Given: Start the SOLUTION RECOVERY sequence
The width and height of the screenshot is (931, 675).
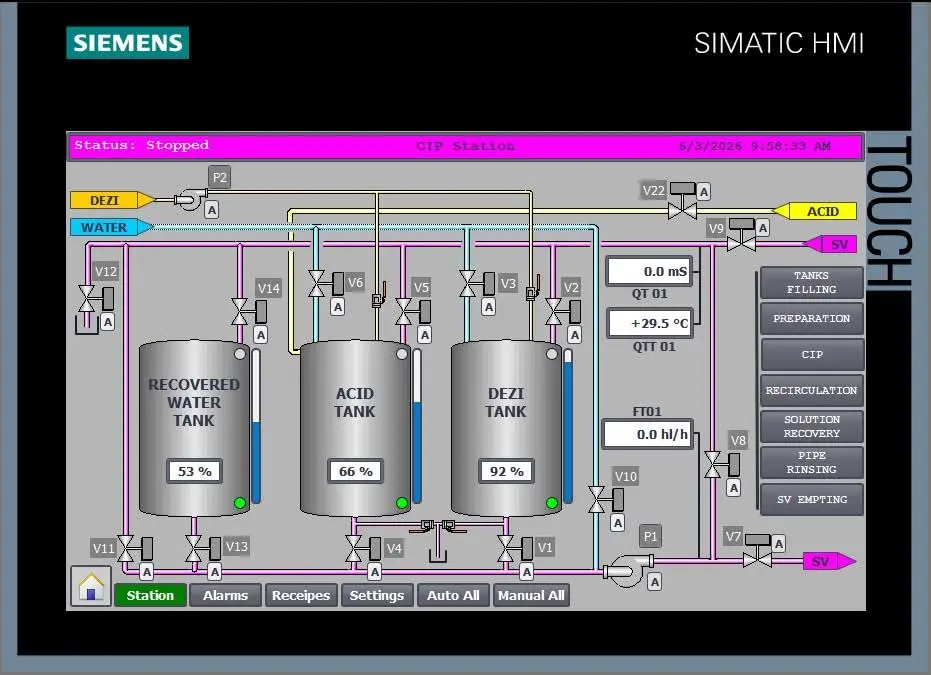Looking at the screenshot, I should (x=812, y=426).
